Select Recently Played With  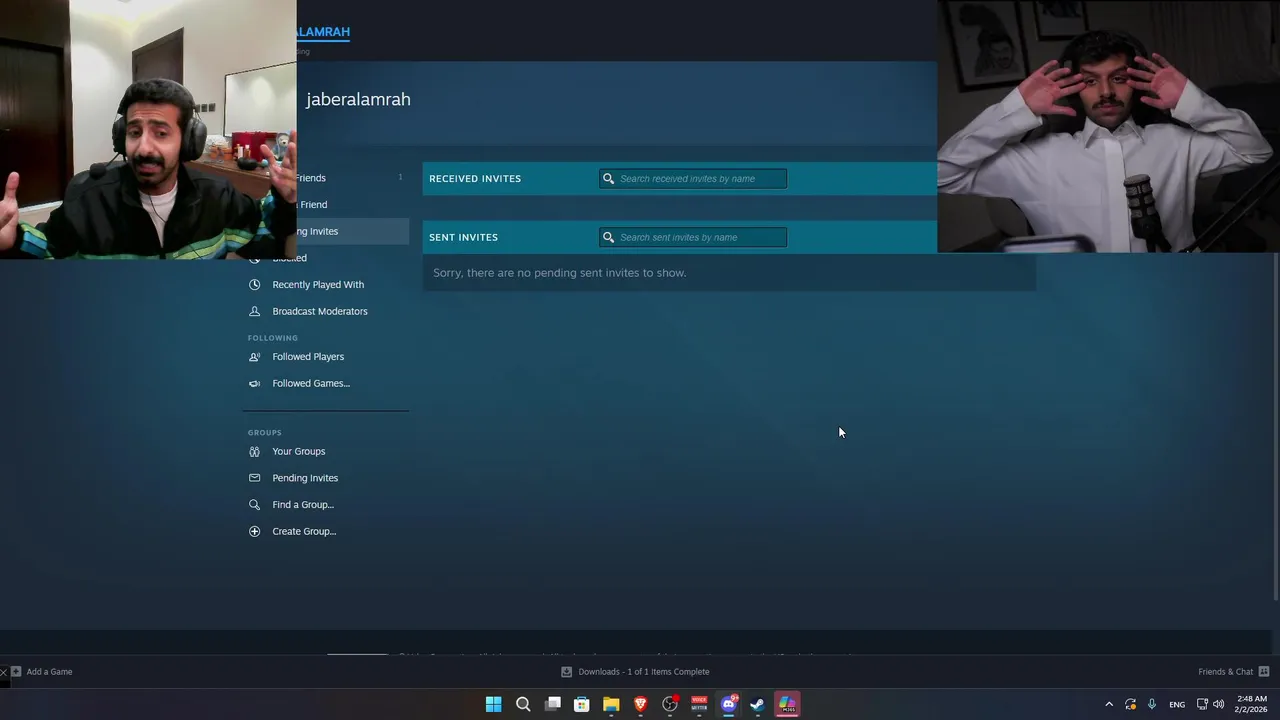[x=318, y=285]
